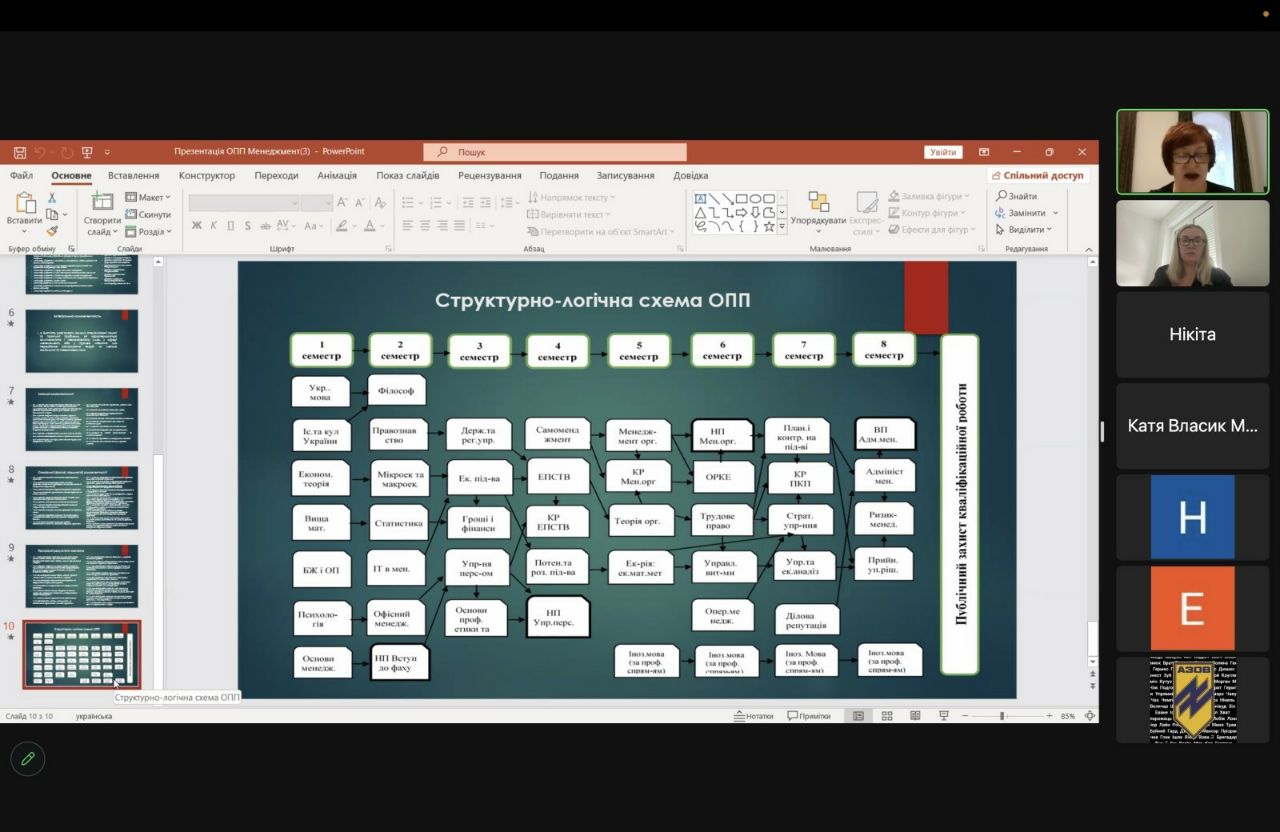Select slide 6 thumbnail
This screenshot has height=832, width=1280.
(82, 341)
